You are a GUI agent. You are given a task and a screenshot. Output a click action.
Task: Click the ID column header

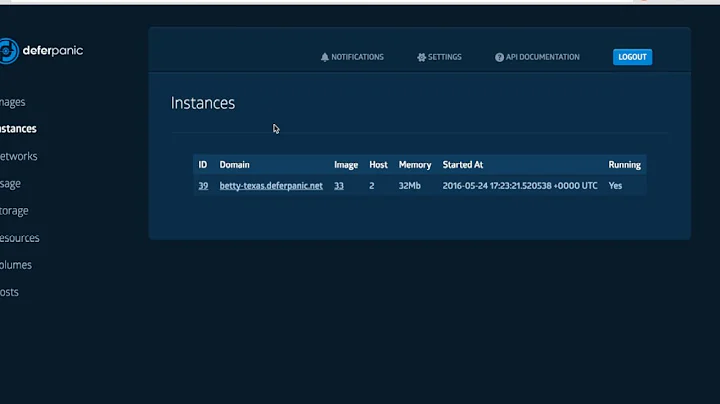(x=202, y=165)
